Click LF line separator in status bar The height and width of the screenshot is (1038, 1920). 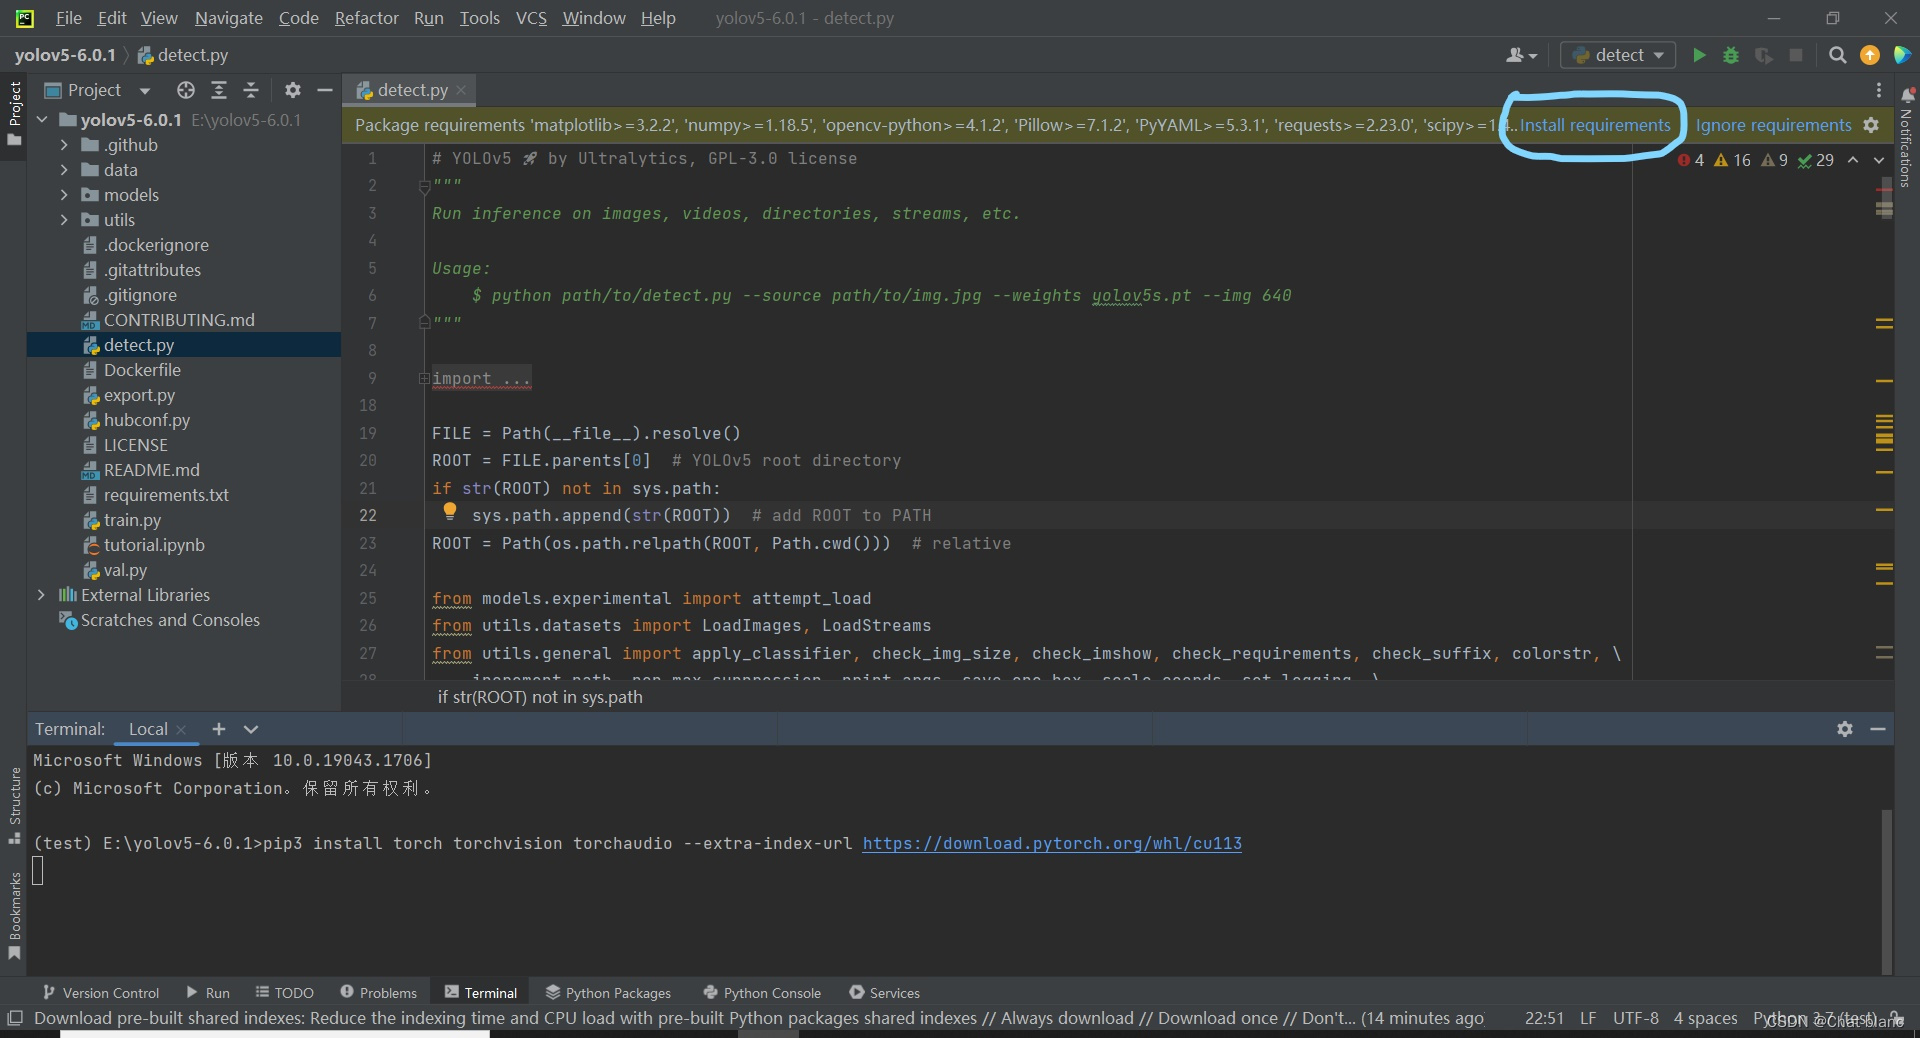[1587, 1018]
